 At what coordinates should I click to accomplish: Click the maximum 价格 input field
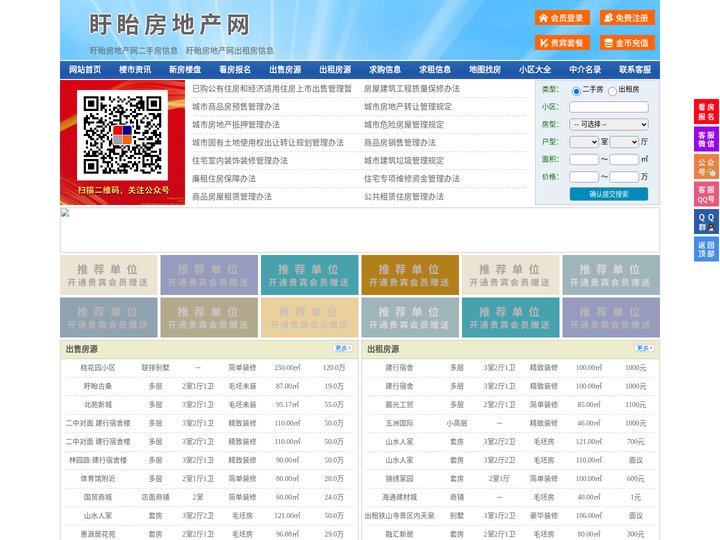pyautogui.click(x=624, y=177)
